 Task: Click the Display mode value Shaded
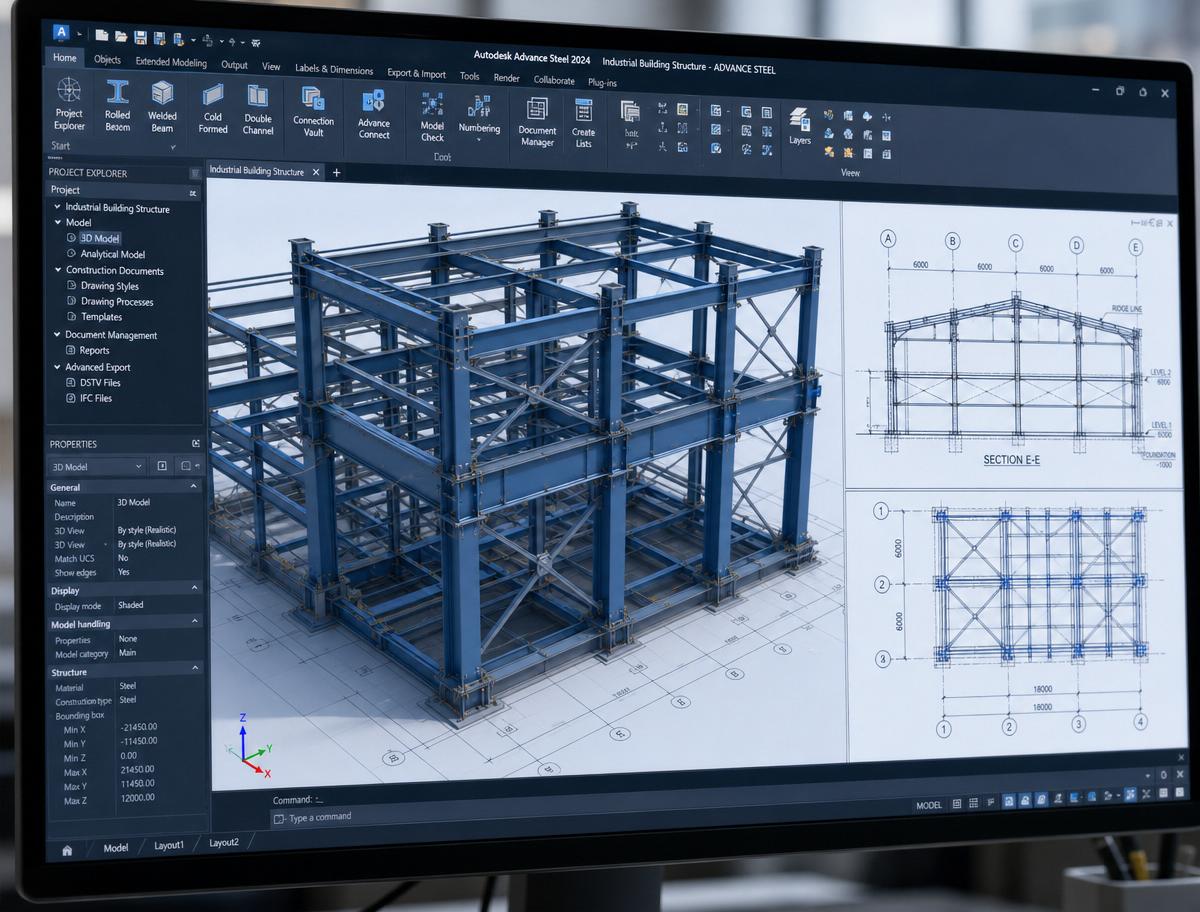click(131, 605)
